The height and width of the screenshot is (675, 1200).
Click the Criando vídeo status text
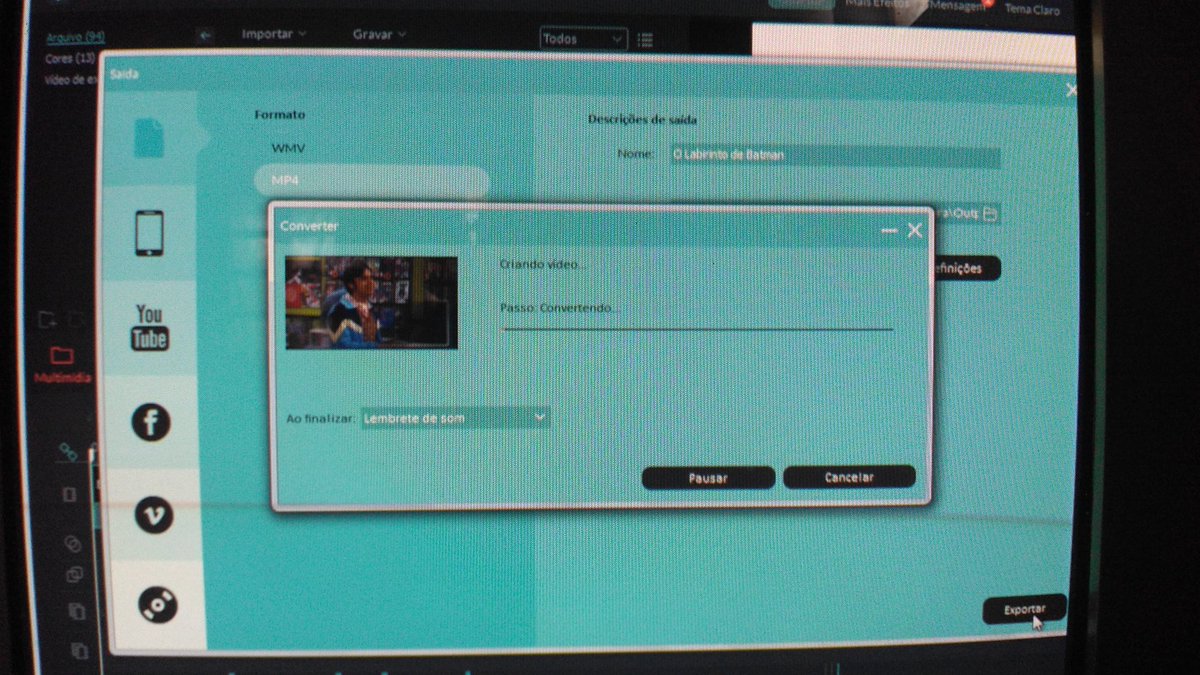click(543, 264)
